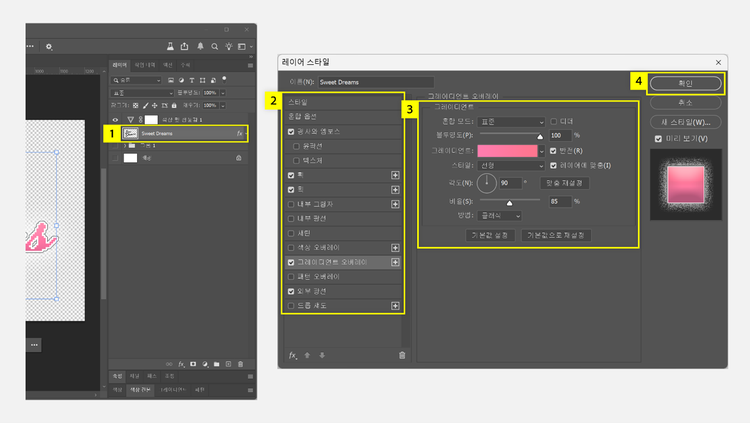This screenshot has width=750, height=423.
Task: Toggle Reverse (R) gradient checkbox
Action: click(x=553, y=151)
